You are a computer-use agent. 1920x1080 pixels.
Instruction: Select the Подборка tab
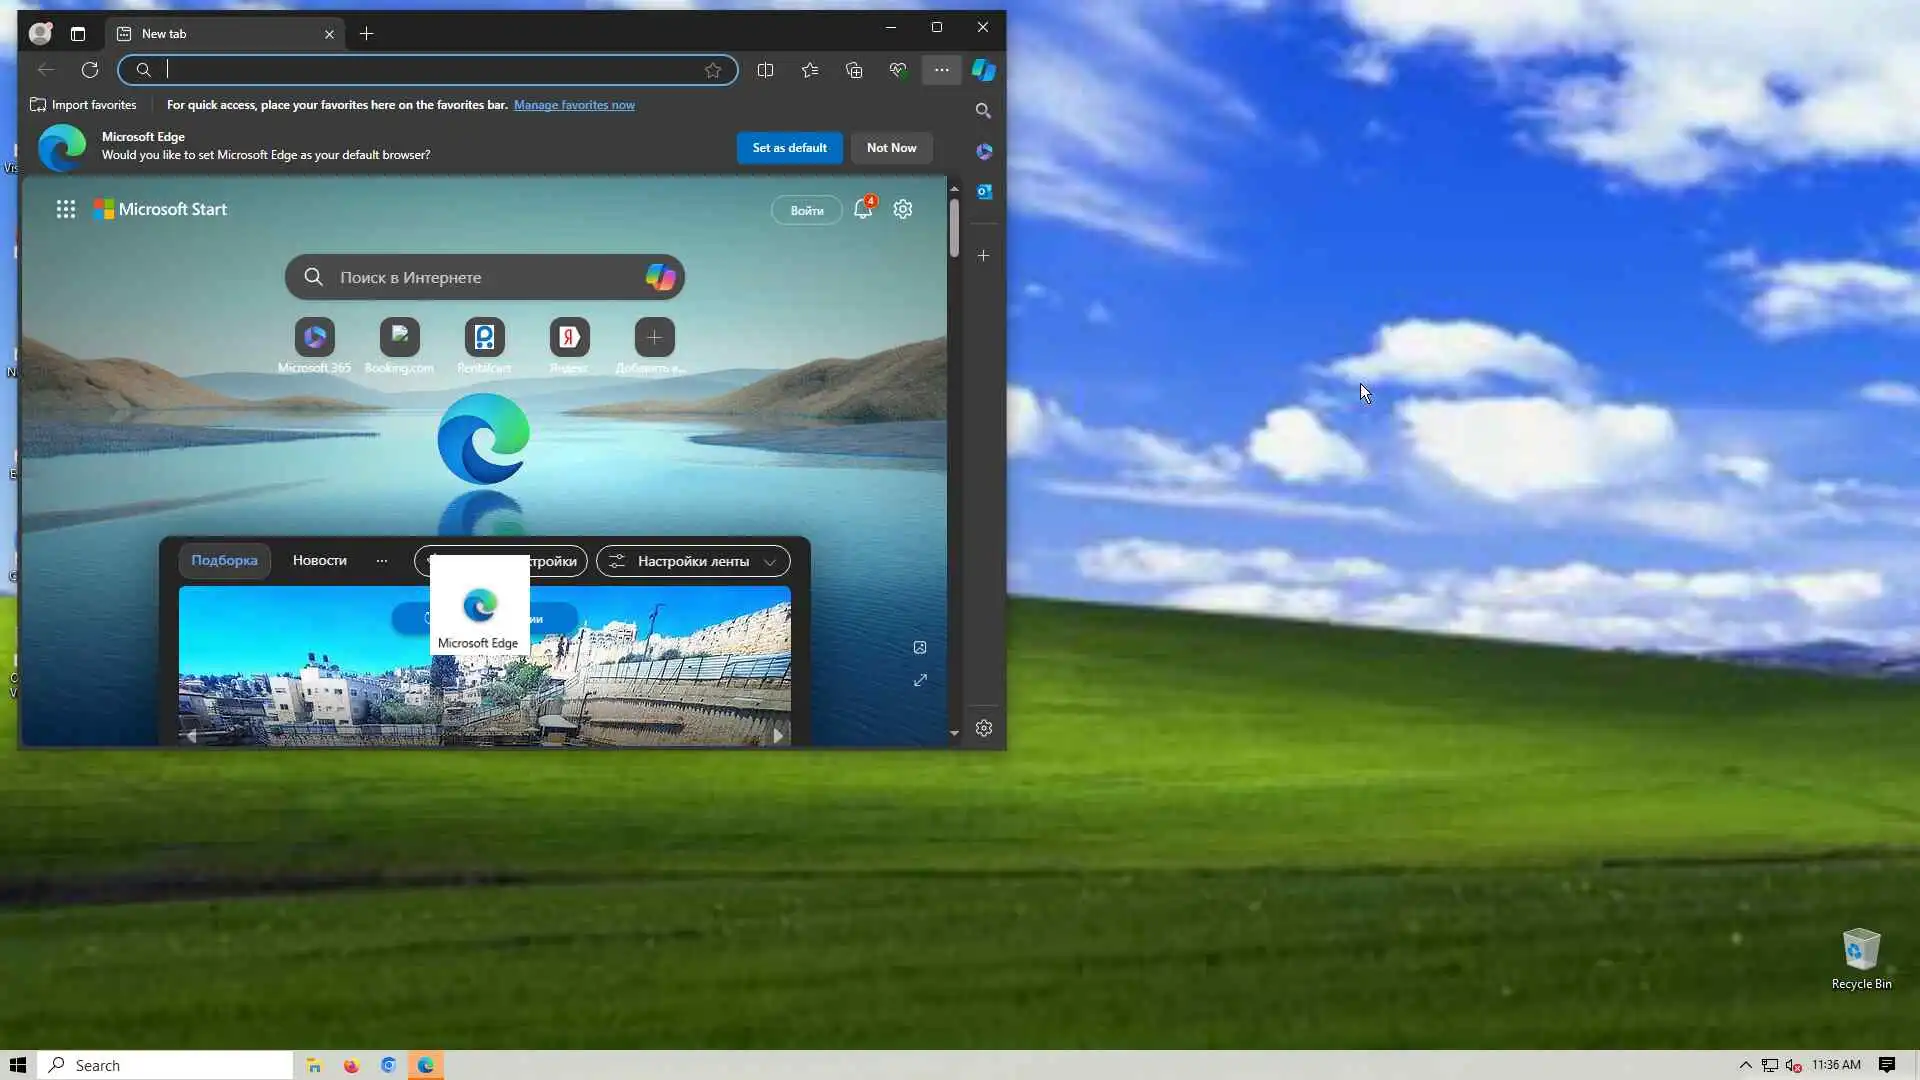[224, 561]
